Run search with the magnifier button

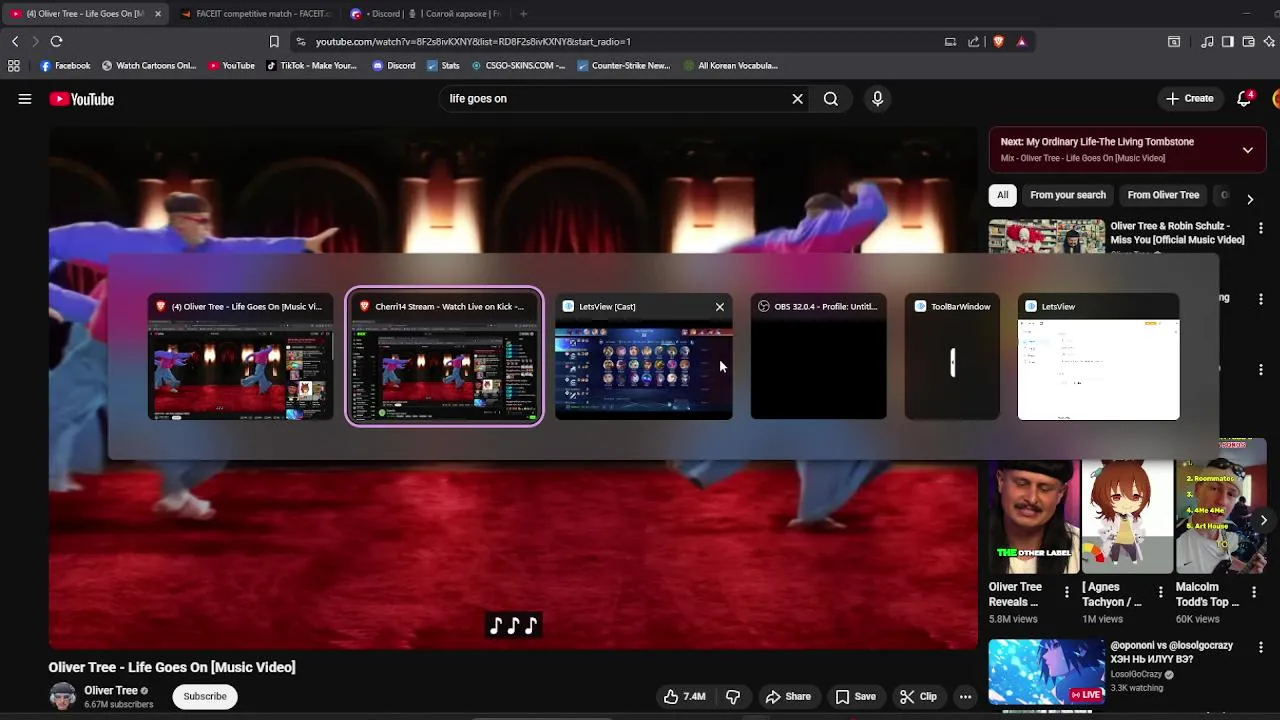click(830, 99)
